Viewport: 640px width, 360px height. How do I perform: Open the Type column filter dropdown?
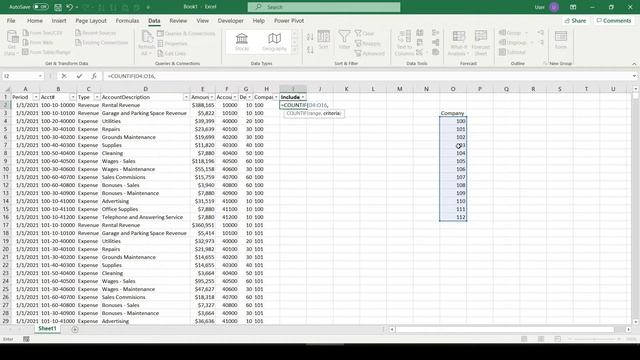point(97,97)
